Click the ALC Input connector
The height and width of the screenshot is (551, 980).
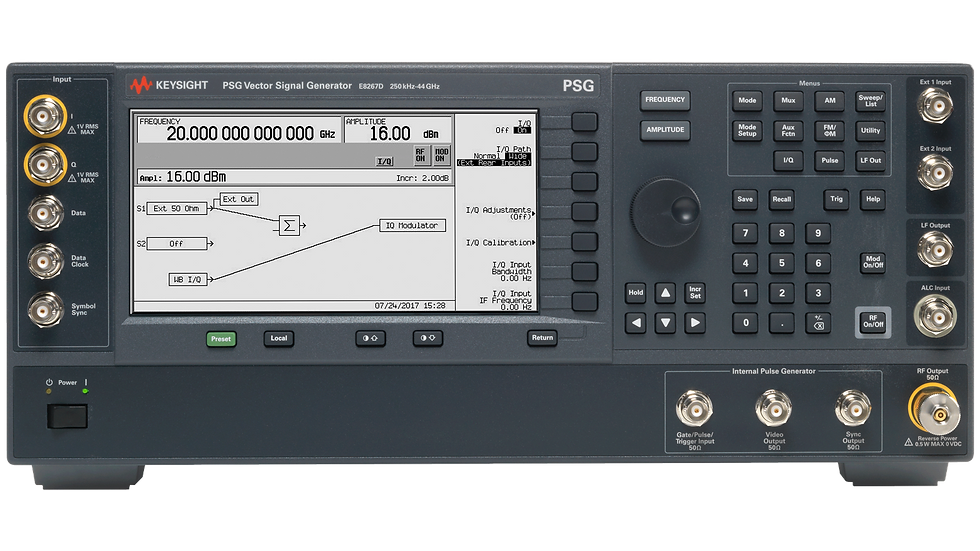[935, 315]
